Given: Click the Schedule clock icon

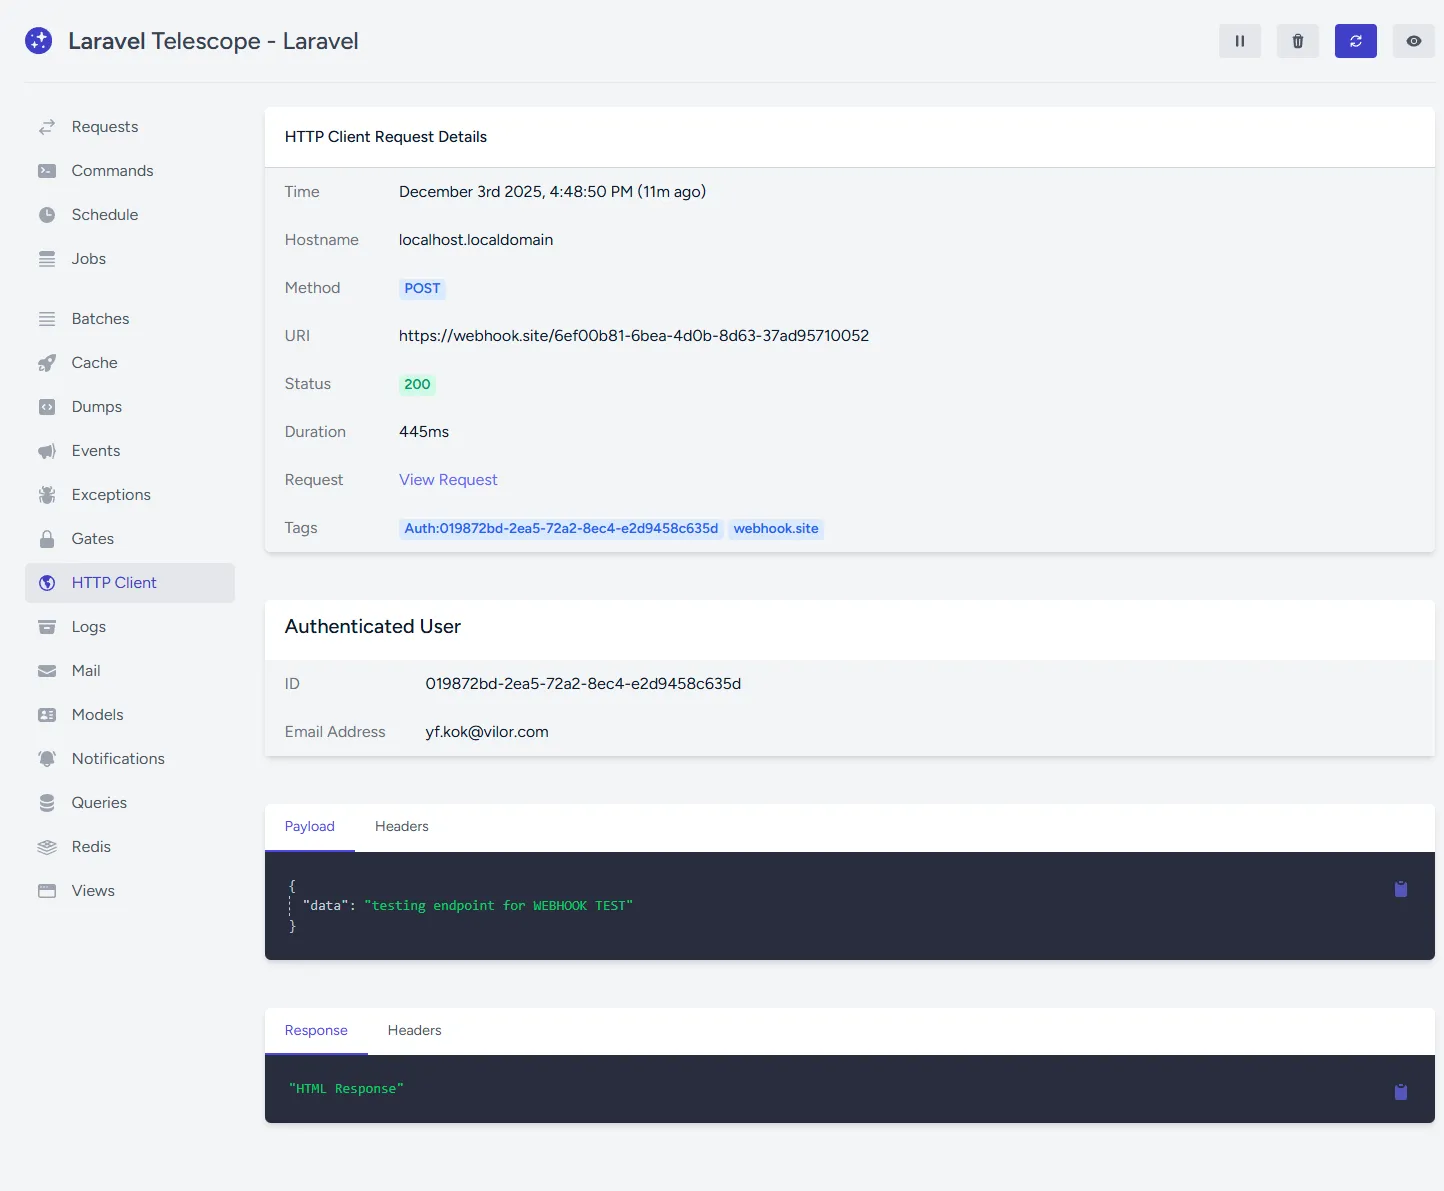Looking at the screenshot, I should [x=47, y=215].
